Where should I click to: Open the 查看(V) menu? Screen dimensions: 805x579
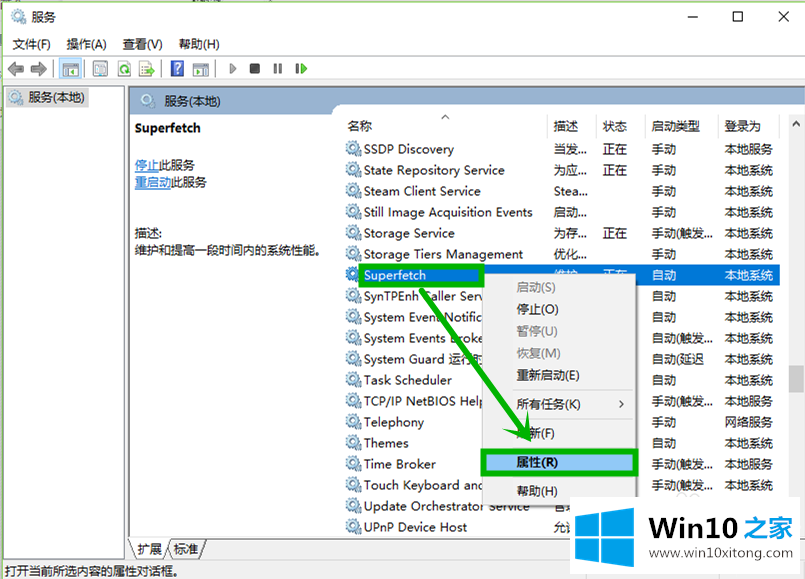[x=142, y=44]
